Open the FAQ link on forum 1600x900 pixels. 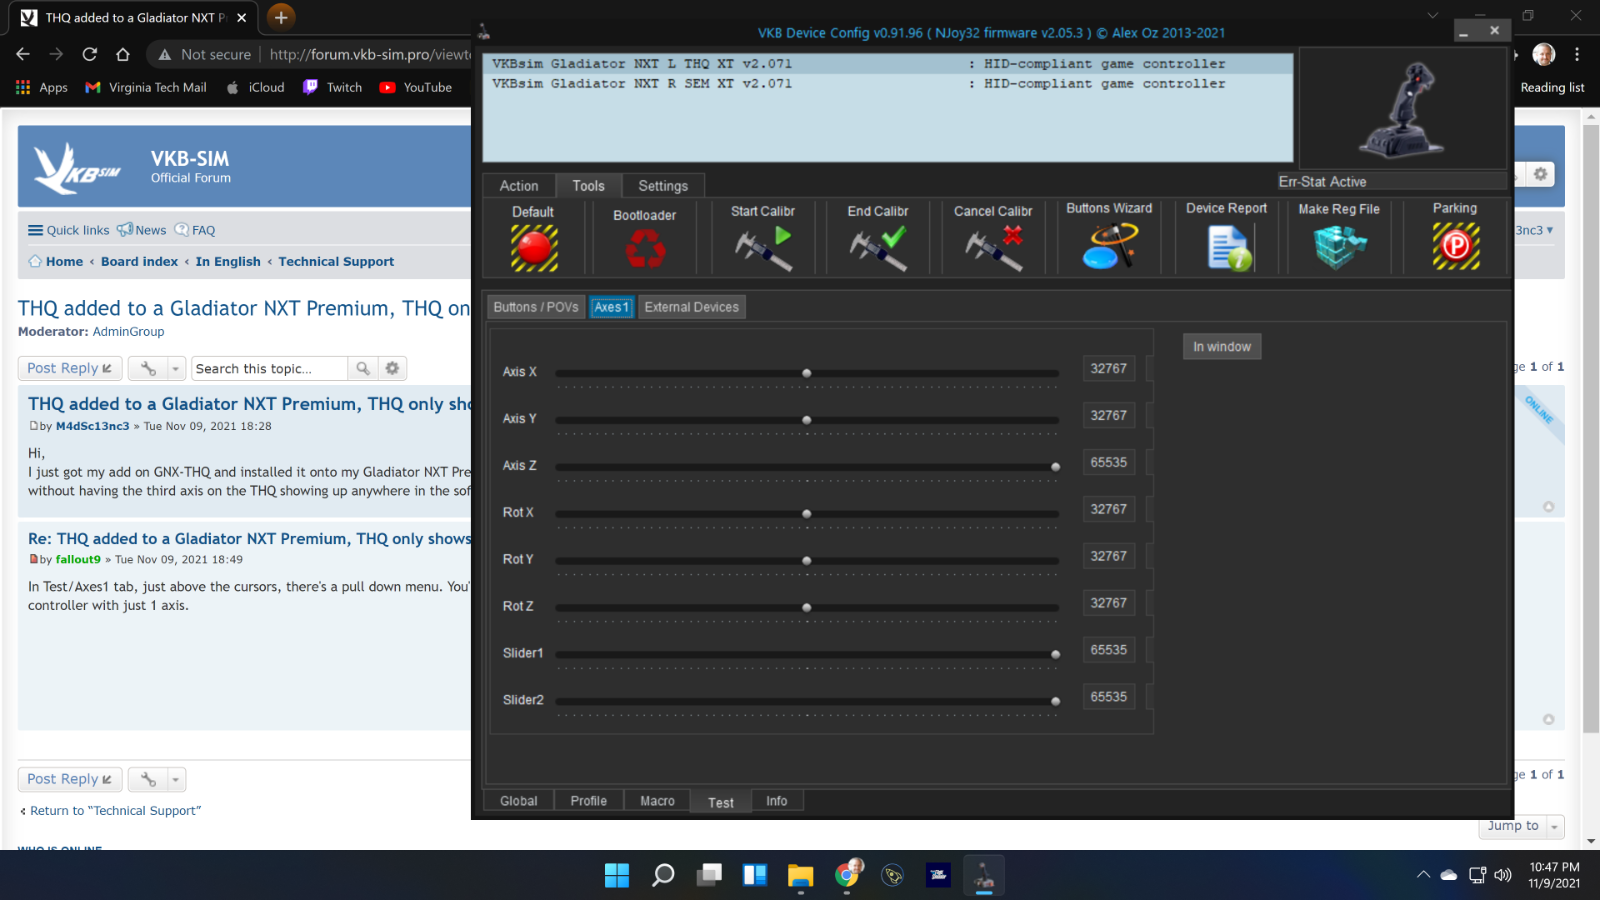point(196,230)
